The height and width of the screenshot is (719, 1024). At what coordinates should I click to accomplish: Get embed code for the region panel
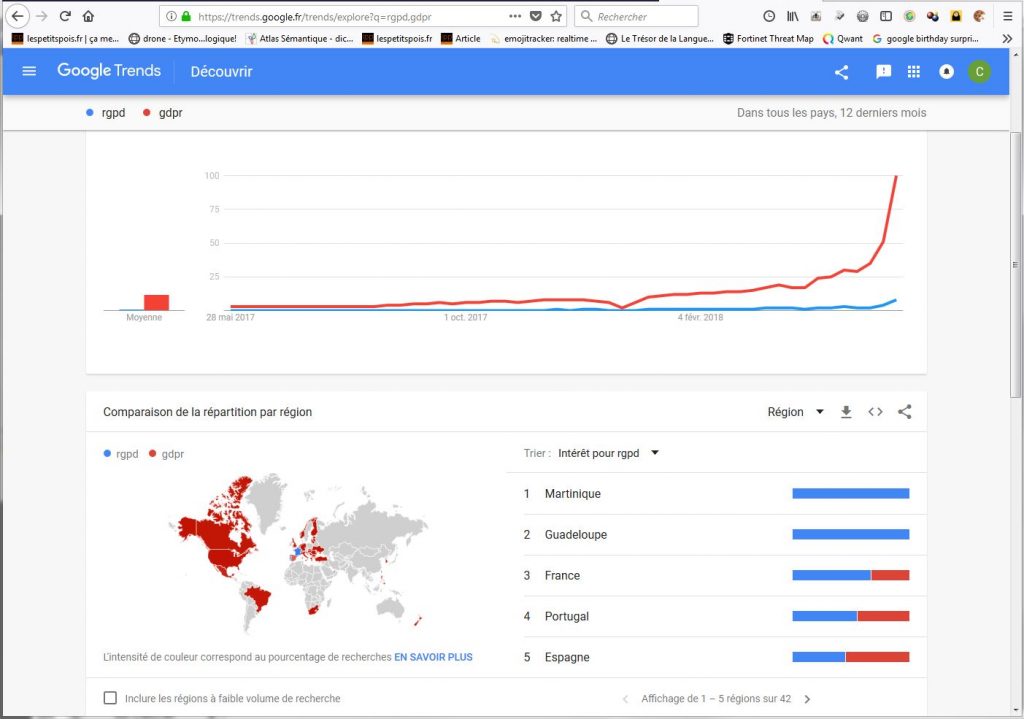875,412
